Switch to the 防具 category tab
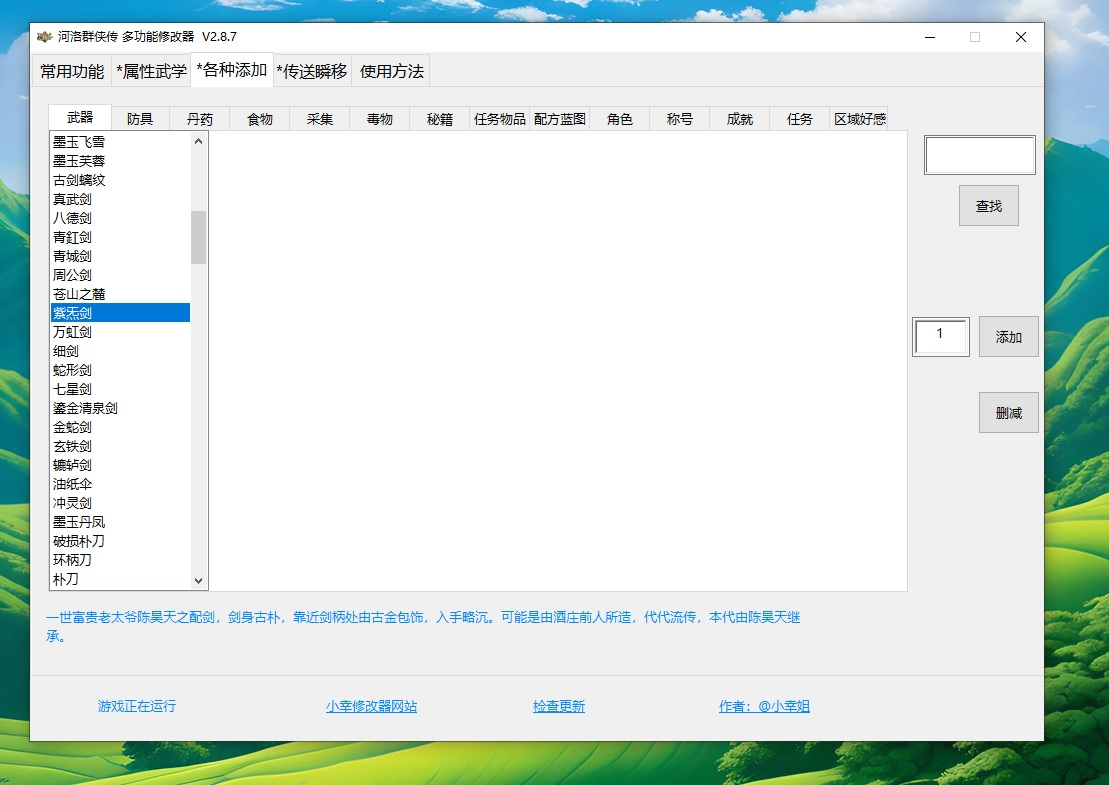Image resolution: width=1109 pixels, height=785 pixels. pos(140,119)
